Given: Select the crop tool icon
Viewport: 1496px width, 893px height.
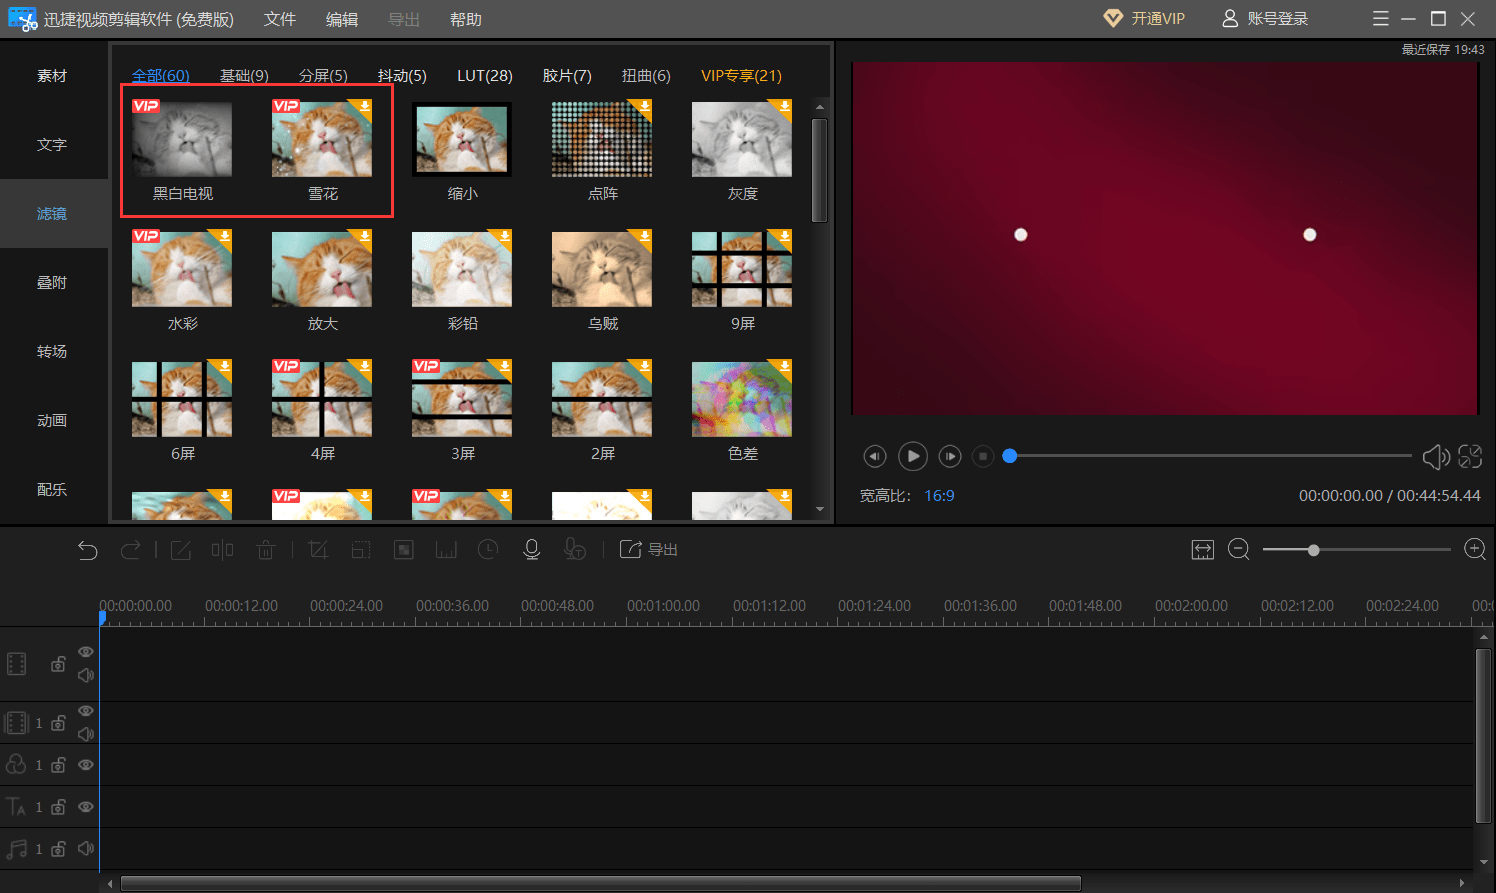Looking at the screenshot, I should coord(318,550).
